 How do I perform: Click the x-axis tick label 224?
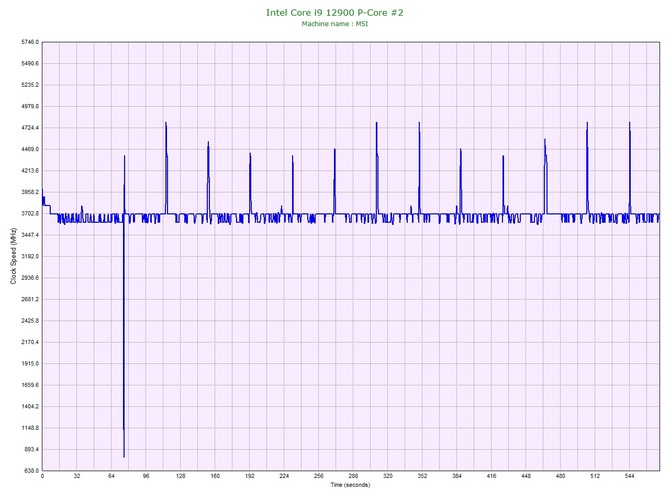coord(284,476)
